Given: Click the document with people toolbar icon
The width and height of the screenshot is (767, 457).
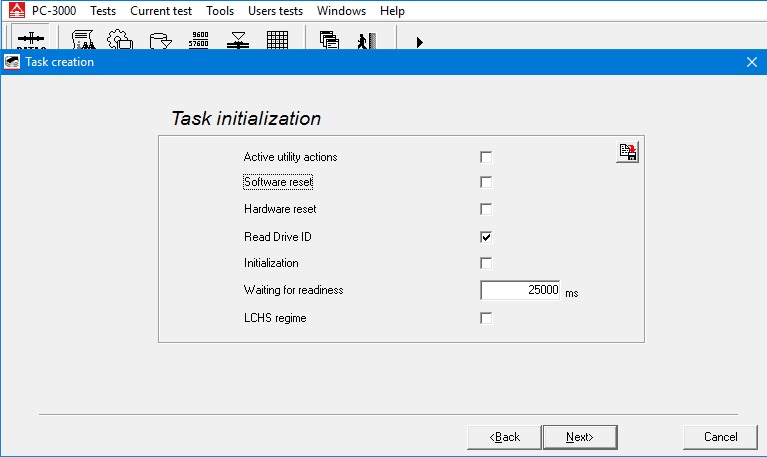Looking at the screenshot, I should pyautogui.click(x=84, y=40).
